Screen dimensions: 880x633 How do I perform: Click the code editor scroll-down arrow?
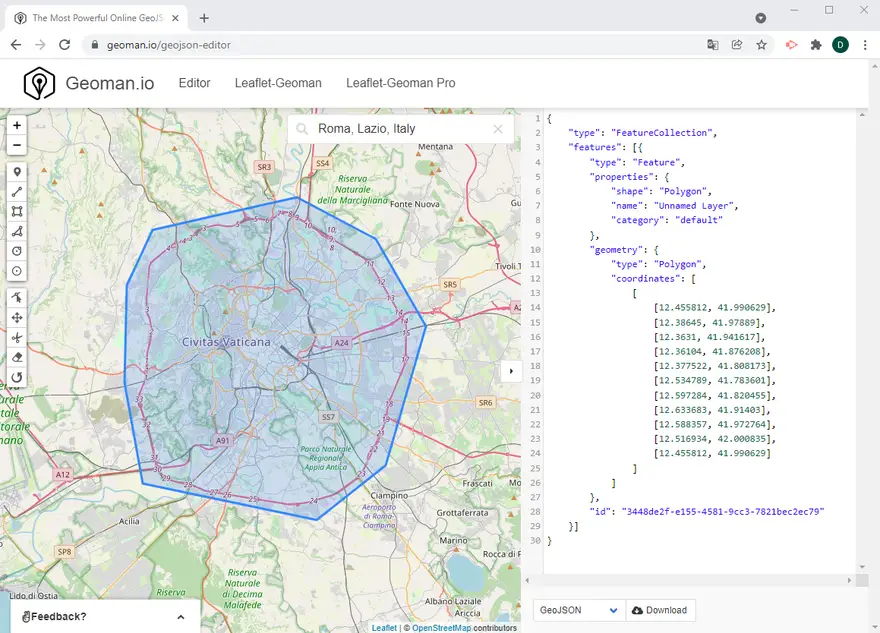click(862, 567)
